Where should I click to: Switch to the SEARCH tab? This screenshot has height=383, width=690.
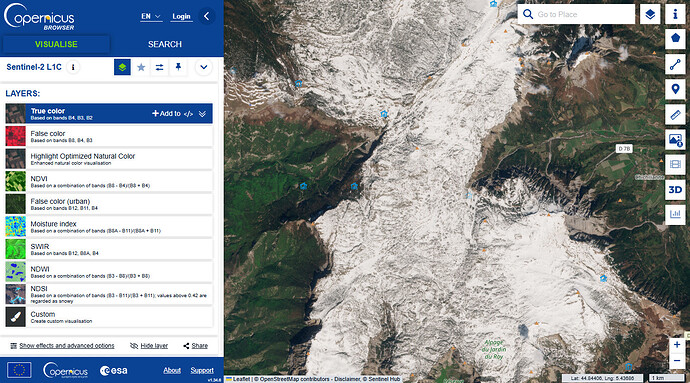165,44
